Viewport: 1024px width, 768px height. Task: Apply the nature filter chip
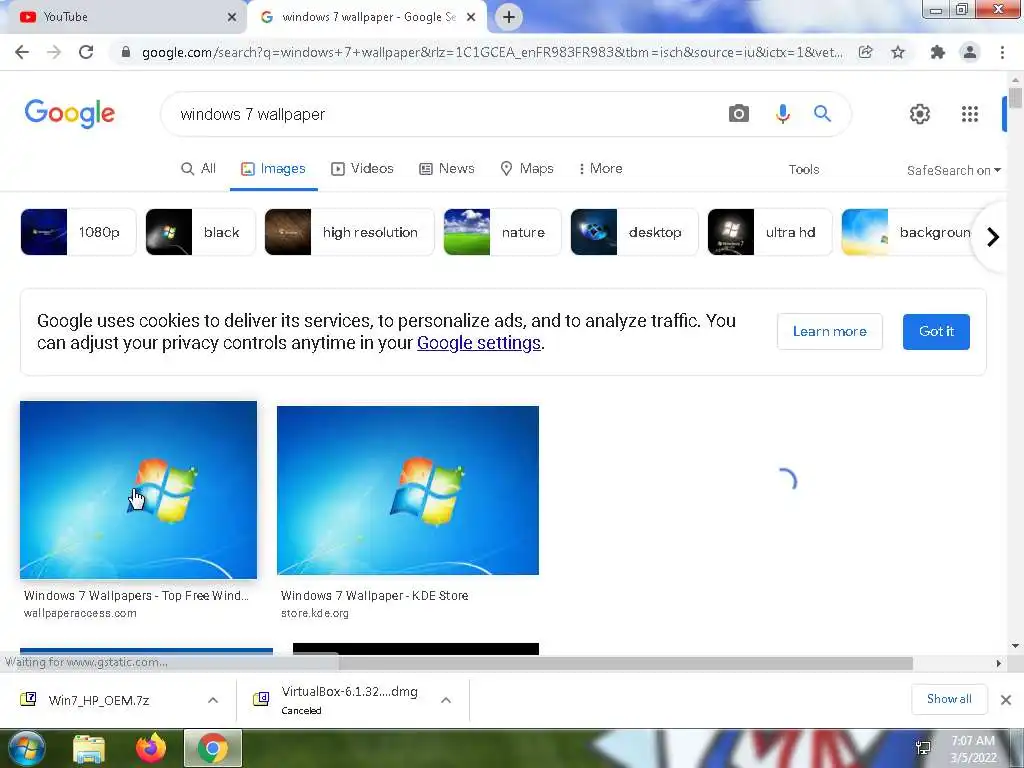(x=502, y=232)
